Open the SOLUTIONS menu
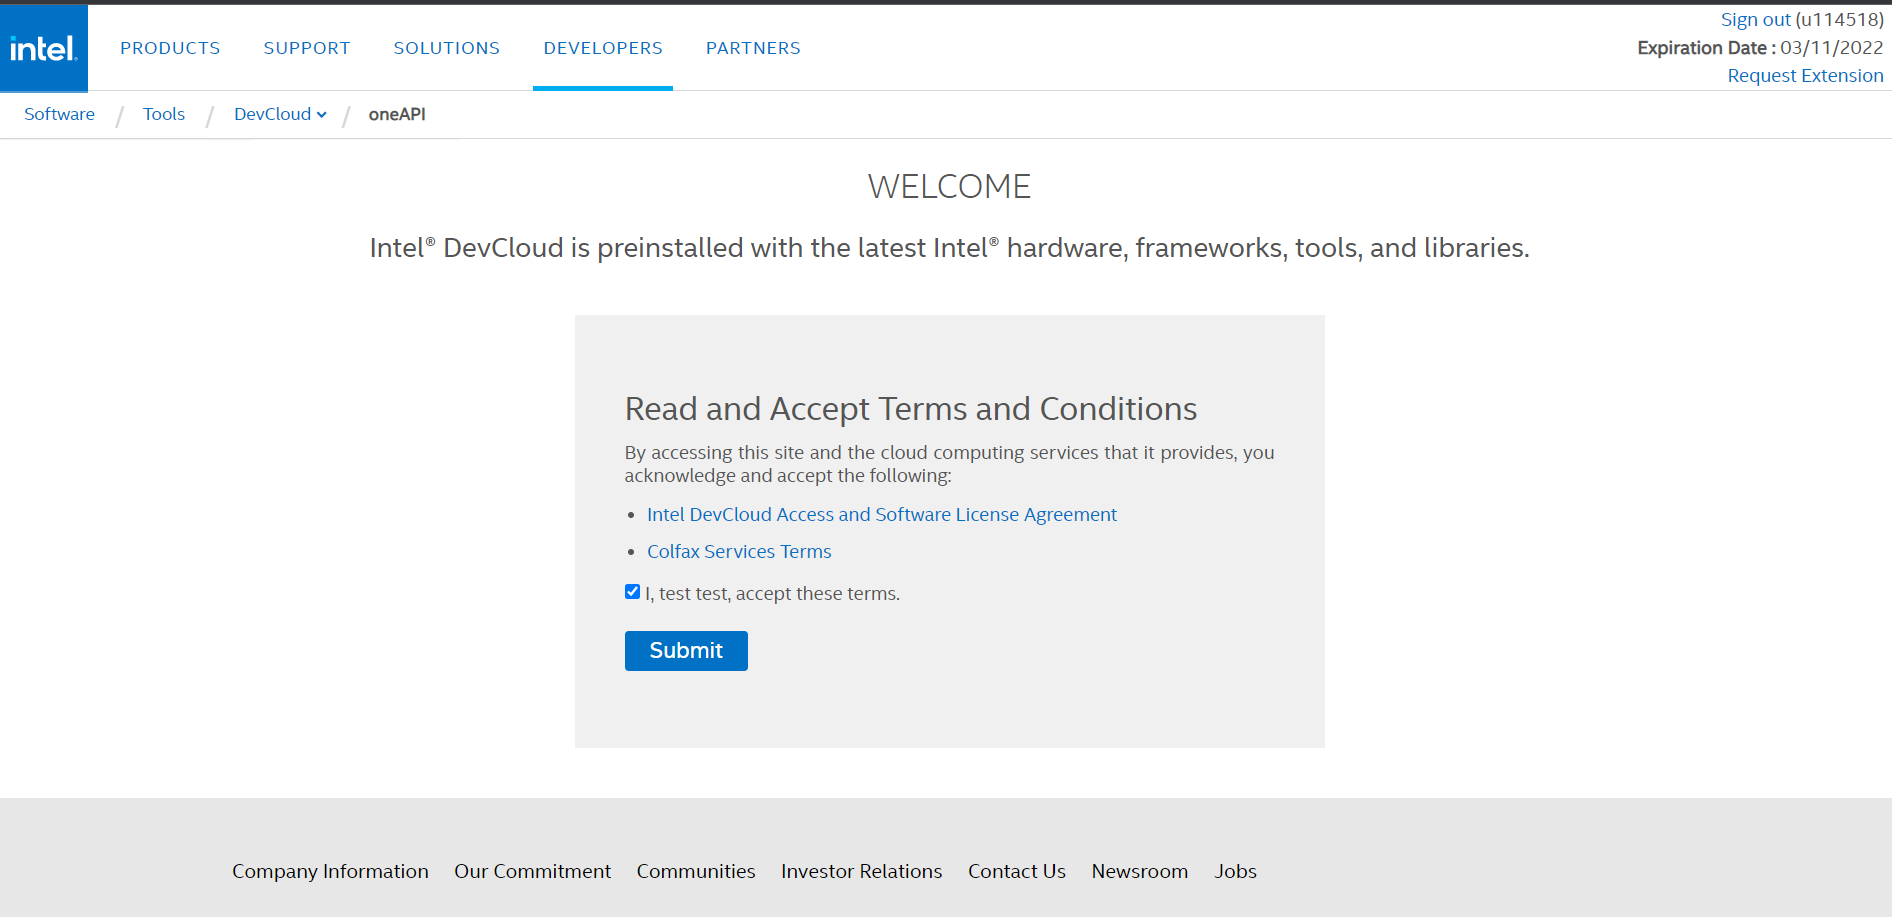1892x917 pixels. (x=447, y=48)
